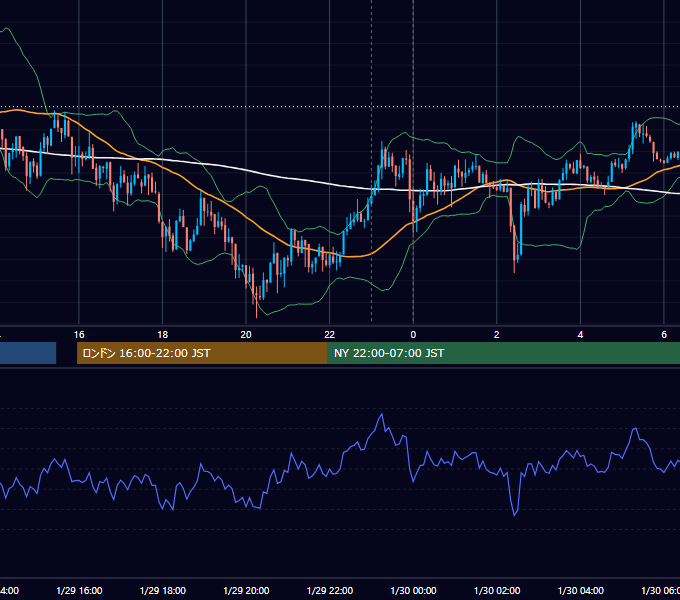Click the '1/29 22:00' date label
This screenshot has width=680, height=600.
[x=330, y=590]
